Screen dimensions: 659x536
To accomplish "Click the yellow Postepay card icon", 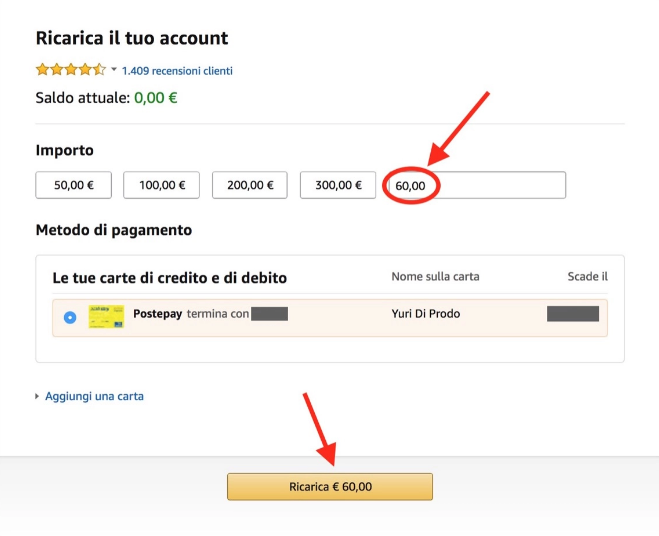I will pyautogui.click(x=106, y=317).
